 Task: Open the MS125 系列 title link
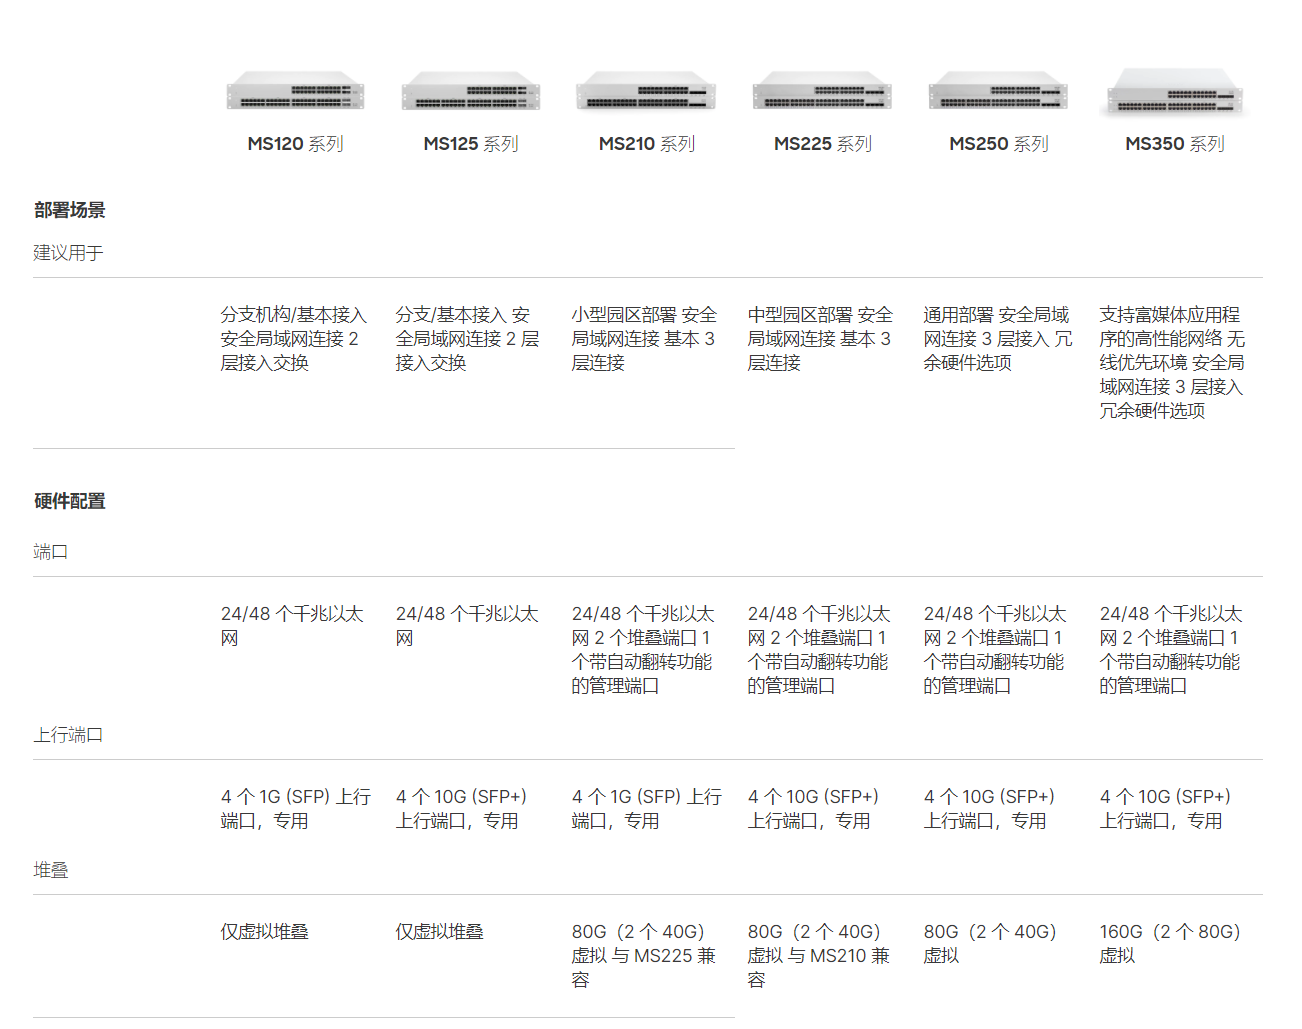tap(471, 144)
